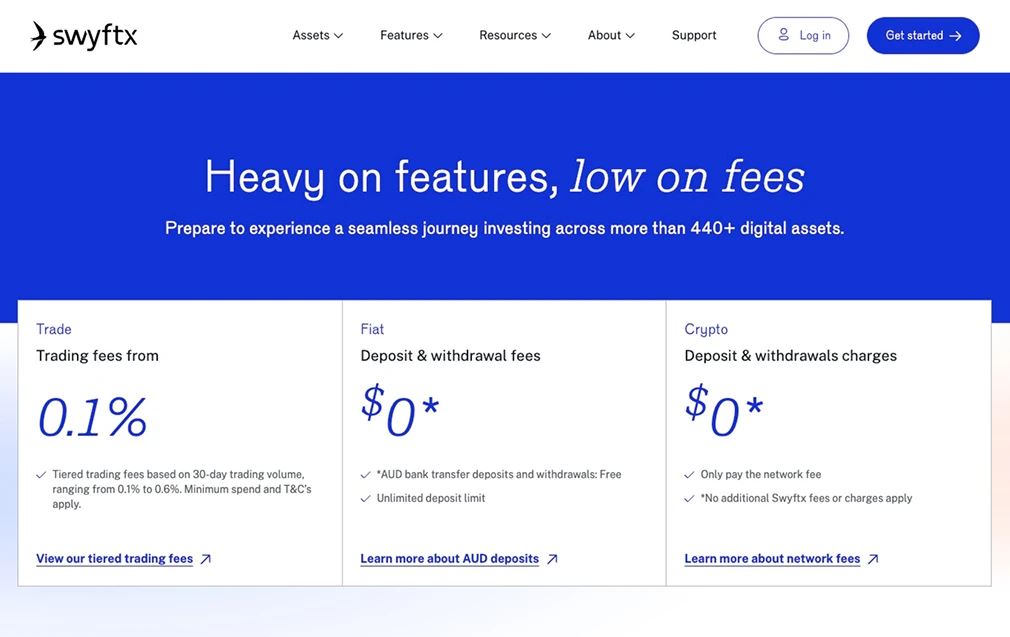The height and width of the screenshot is (637, 1010).
Task: Click checkmark beside Only pay the network fee
Action: 689,475
